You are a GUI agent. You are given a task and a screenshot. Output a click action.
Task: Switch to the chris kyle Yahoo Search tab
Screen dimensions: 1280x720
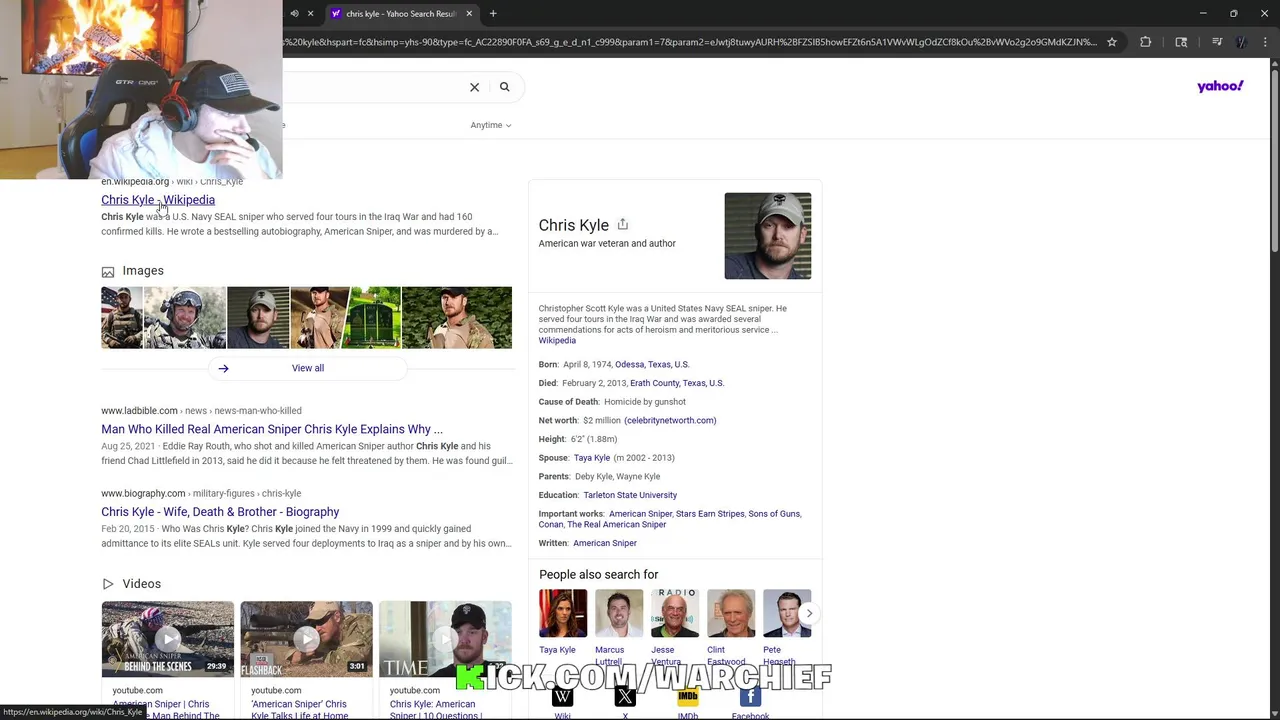pyautogui.click(x=400, y=14)
